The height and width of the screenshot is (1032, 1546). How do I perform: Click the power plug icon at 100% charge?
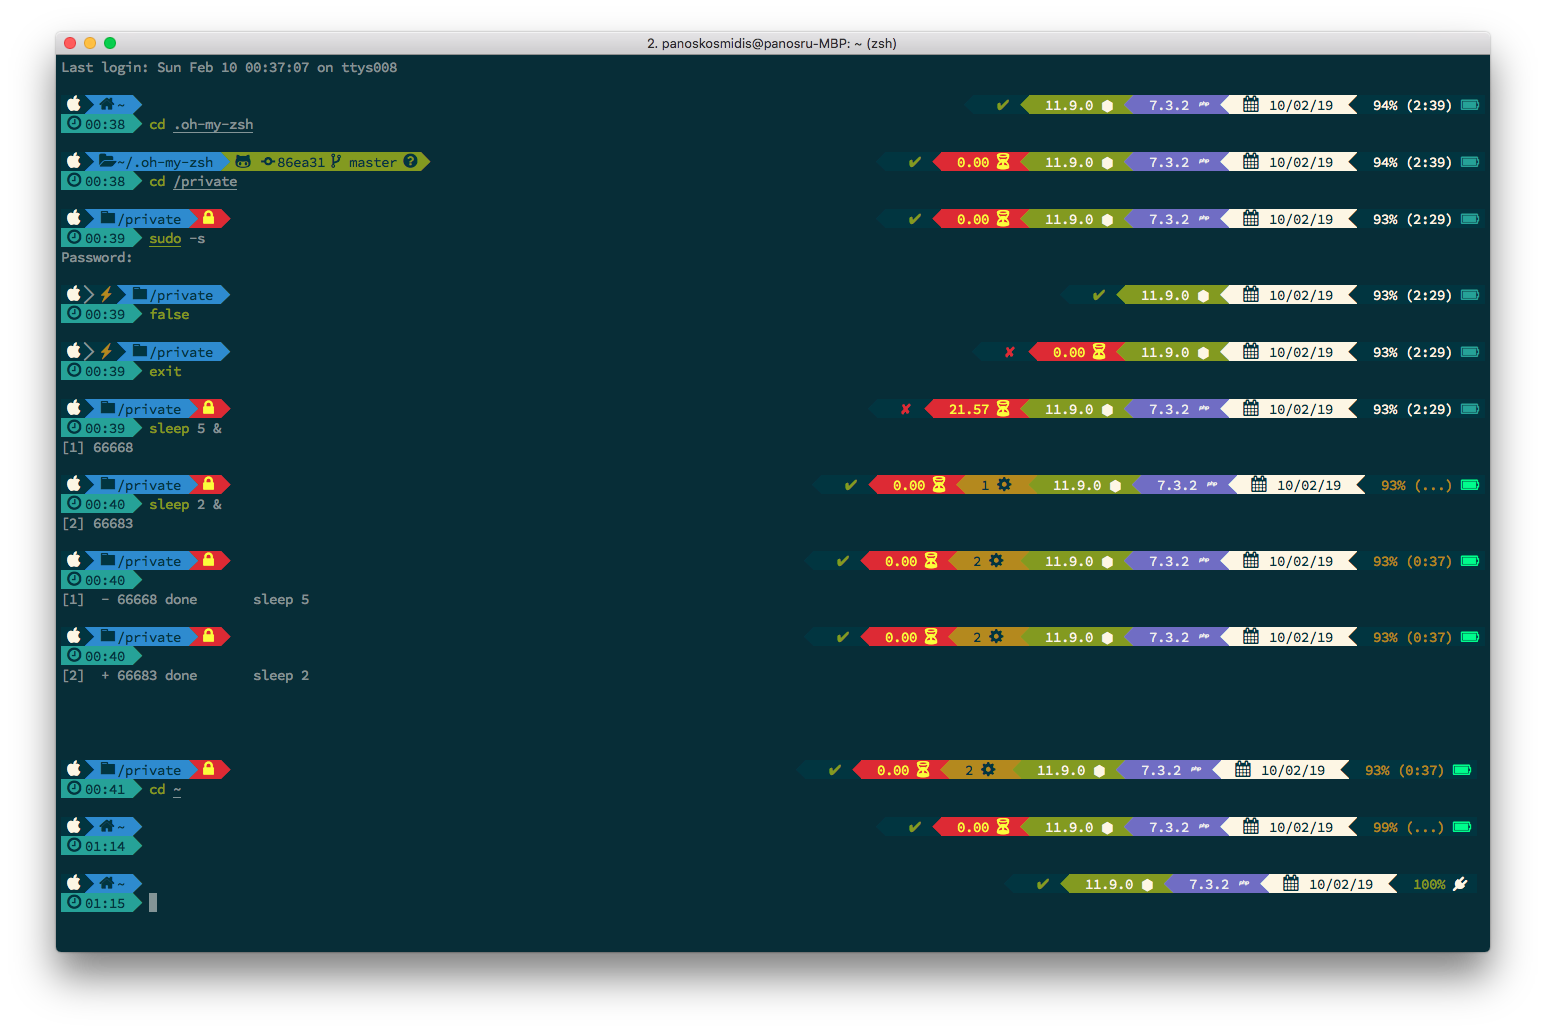[1461, 884]
